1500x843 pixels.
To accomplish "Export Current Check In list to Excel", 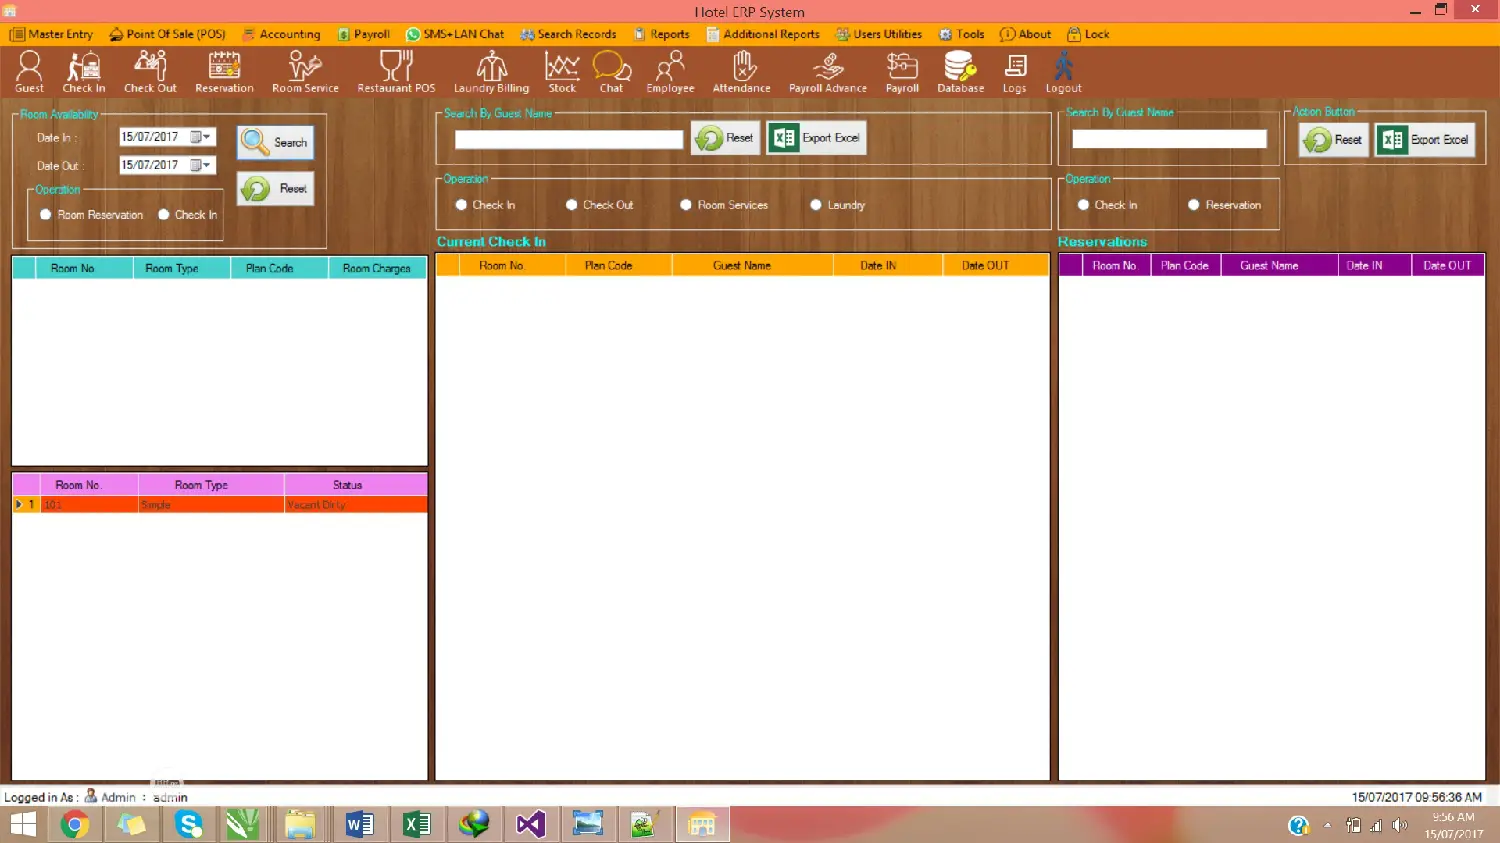I will pos(816,138).
